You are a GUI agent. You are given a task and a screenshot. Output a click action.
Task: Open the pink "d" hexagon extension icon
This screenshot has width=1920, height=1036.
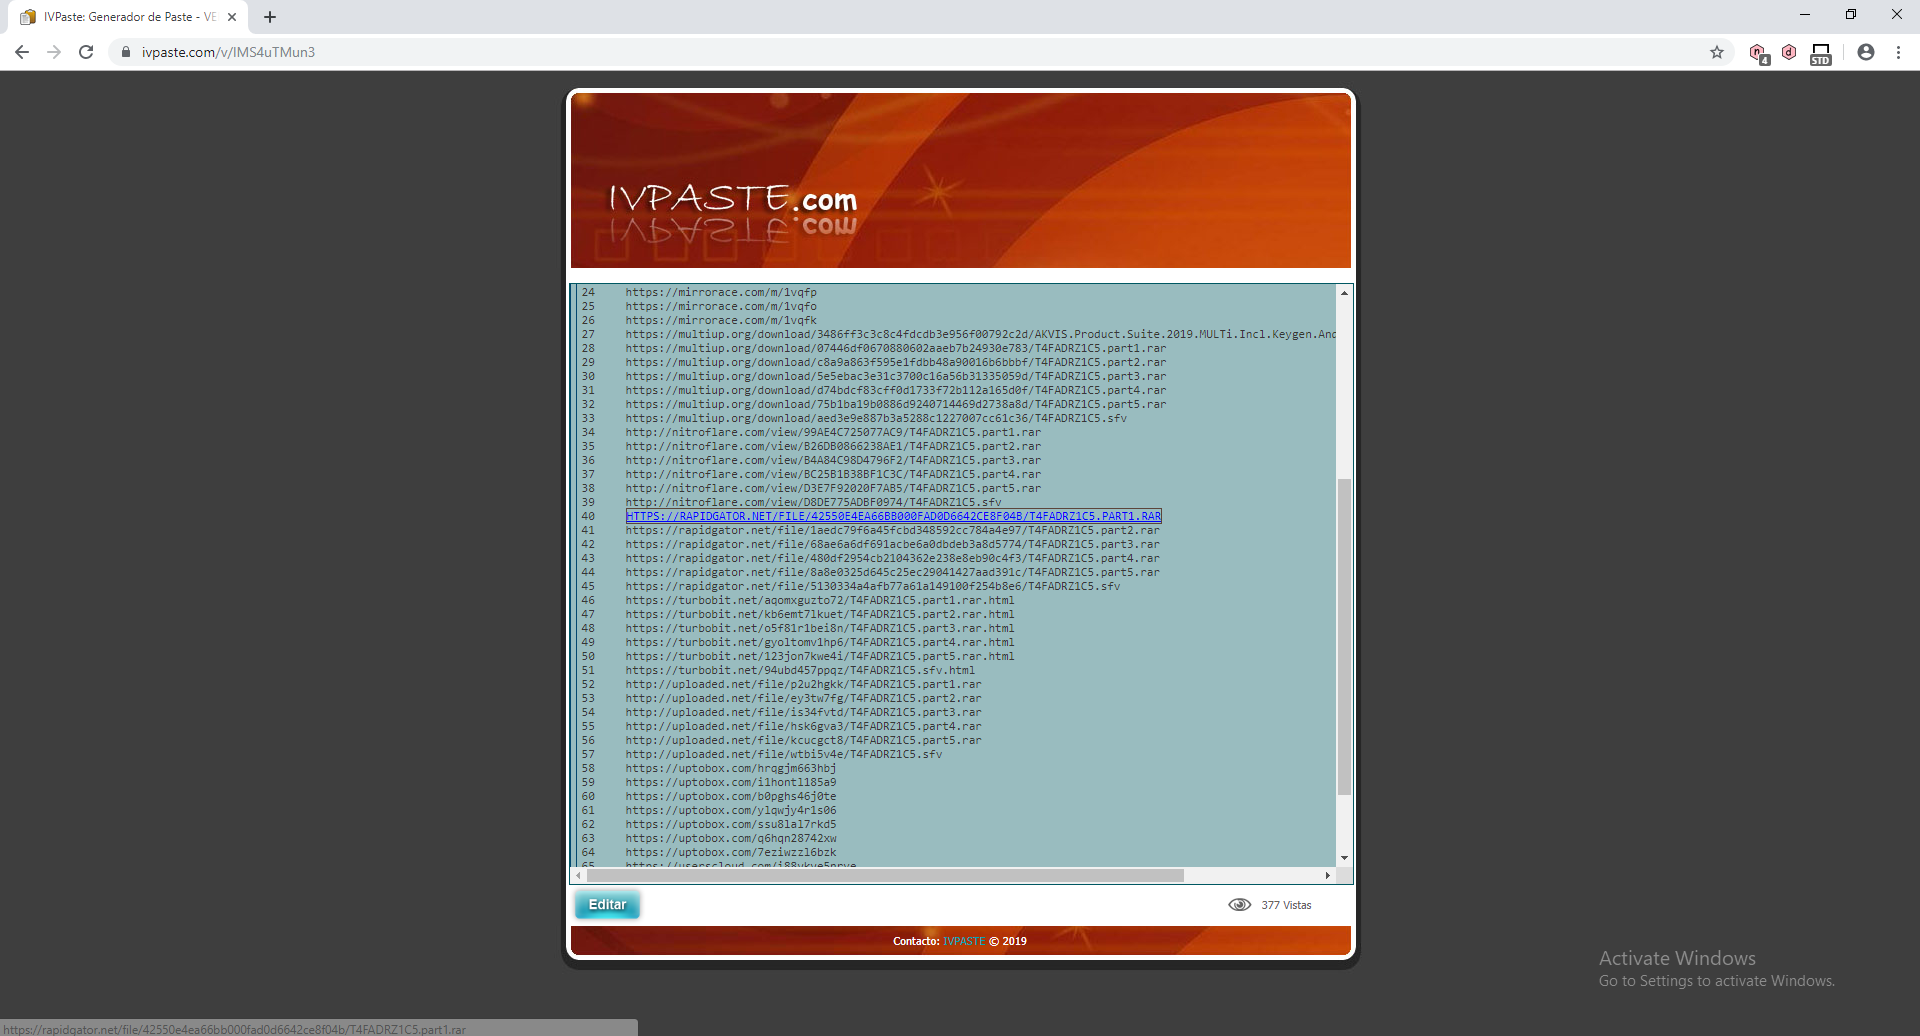click(1789, 53)
